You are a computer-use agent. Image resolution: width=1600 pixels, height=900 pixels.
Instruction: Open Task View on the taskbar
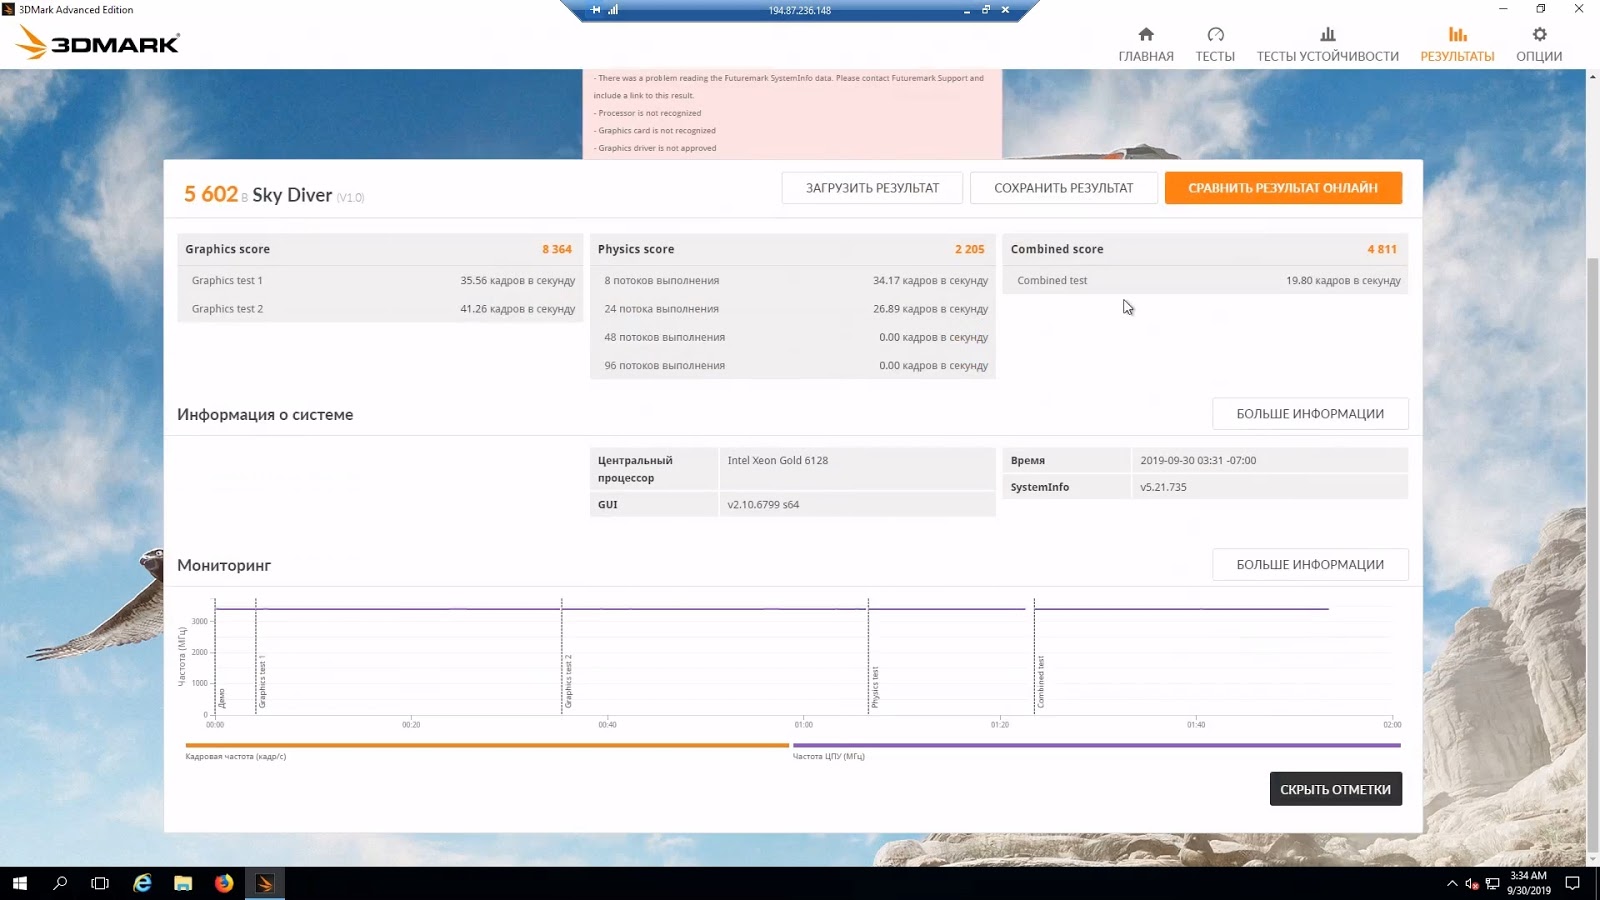[x=100, y=883]
